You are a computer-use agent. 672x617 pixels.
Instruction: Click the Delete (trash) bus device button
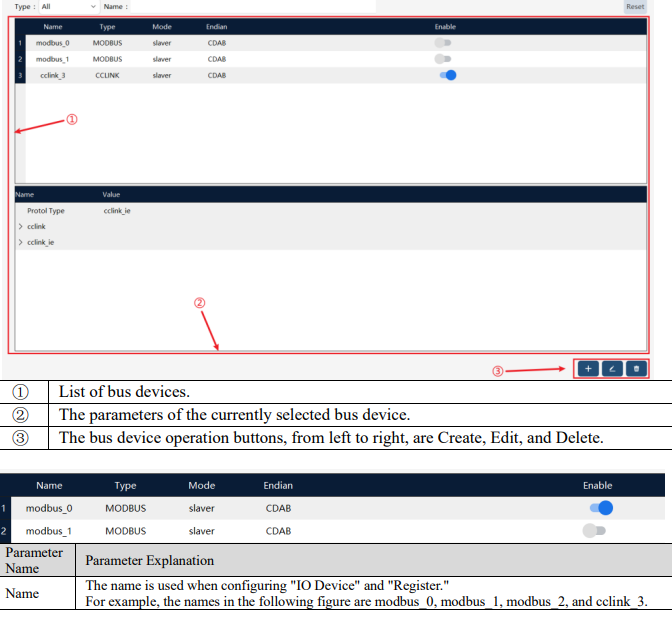tap(636, 368)
